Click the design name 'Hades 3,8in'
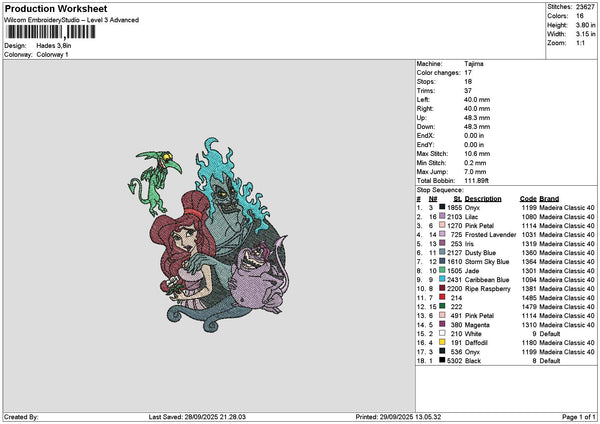The width and height of the screenshot is (600, 424). [x=54, y=46]
